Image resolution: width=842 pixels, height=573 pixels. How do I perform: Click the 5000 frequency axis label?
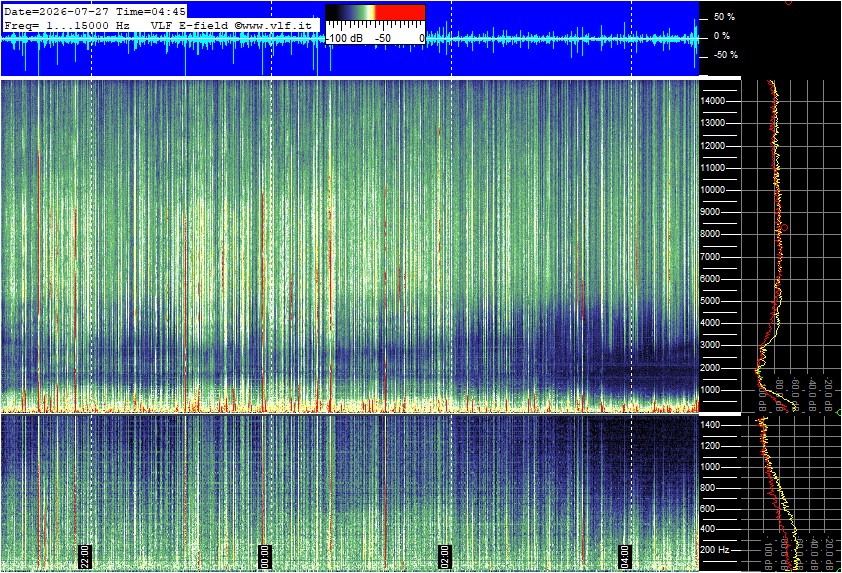[711, 301]
